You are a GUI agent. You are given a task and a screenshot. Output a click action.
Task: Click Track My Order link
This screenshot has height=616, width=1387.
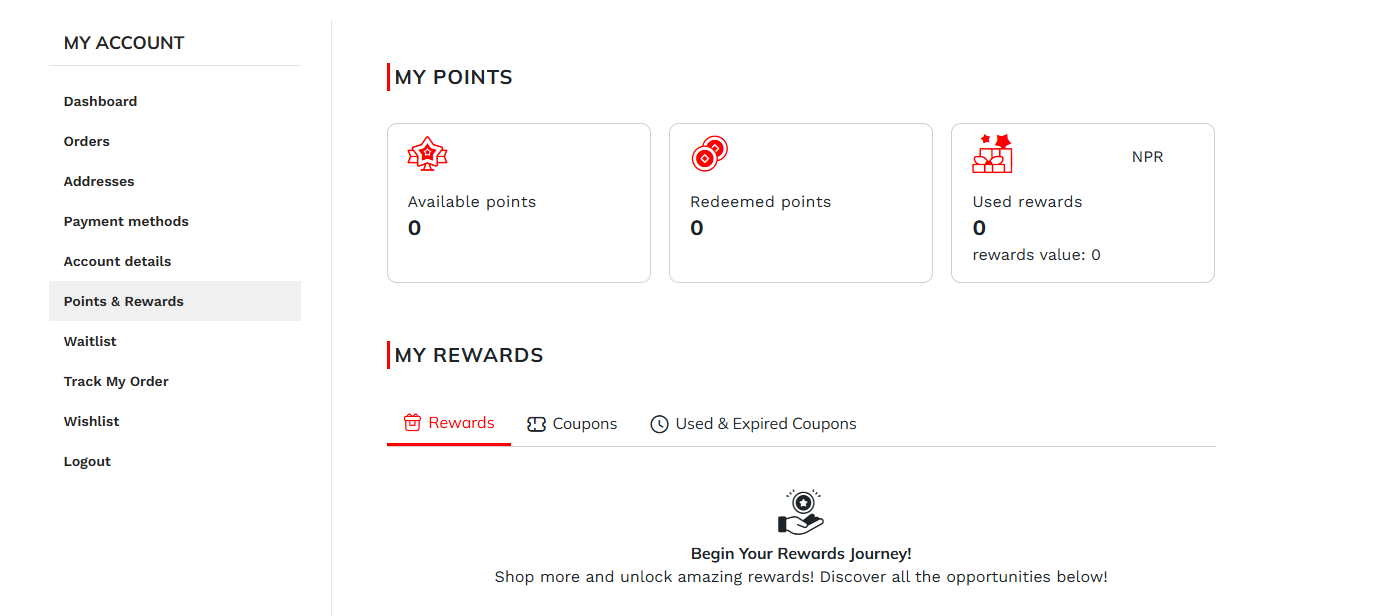pos(116,381)
